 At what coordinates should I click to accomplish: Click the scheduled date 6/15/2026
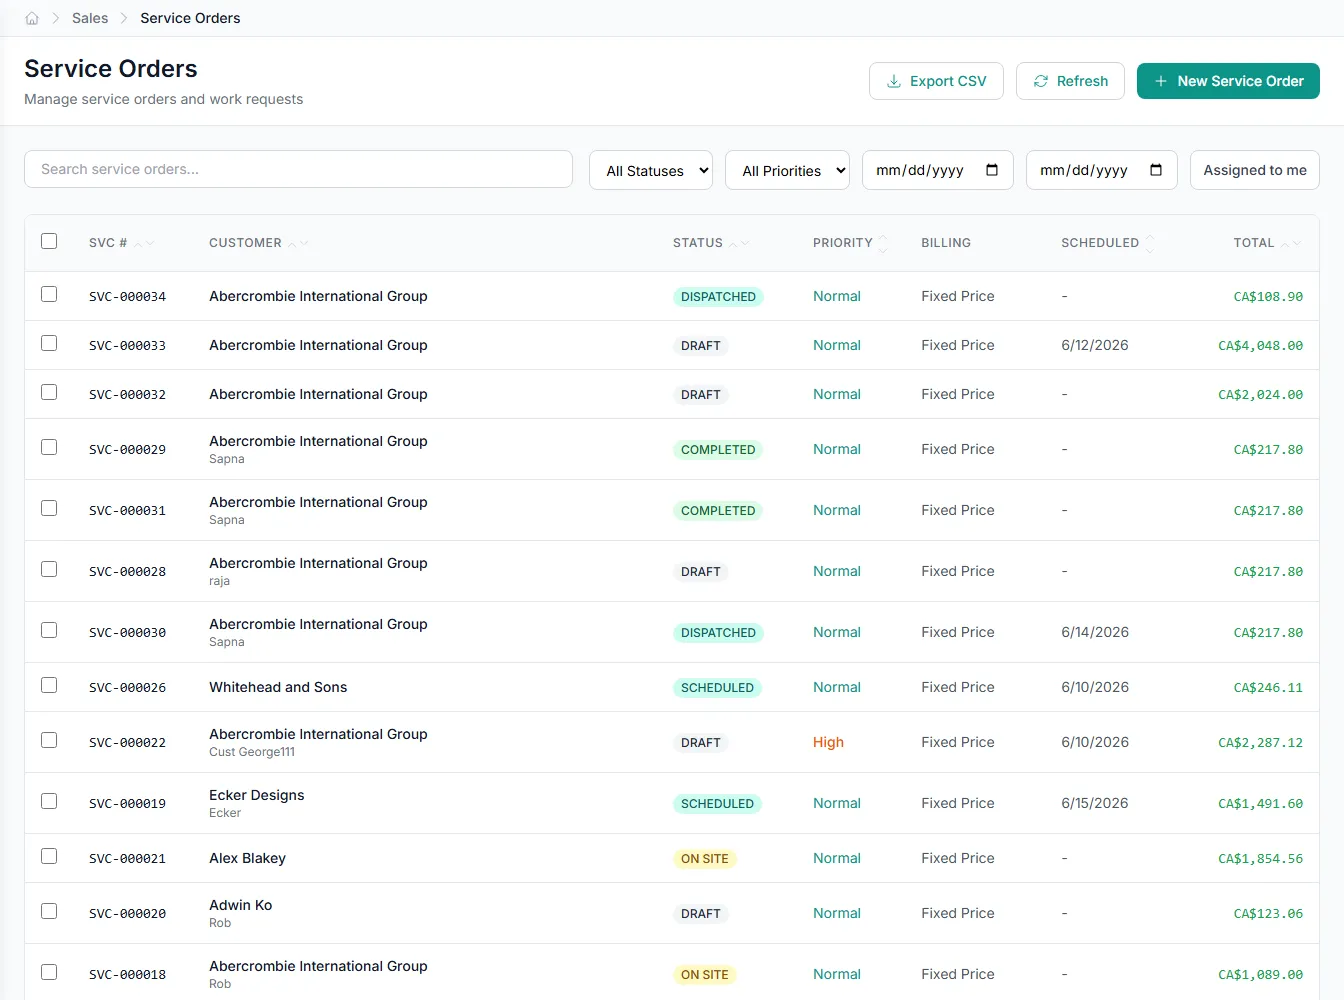pyautogui.click(x=1095, y=803)
